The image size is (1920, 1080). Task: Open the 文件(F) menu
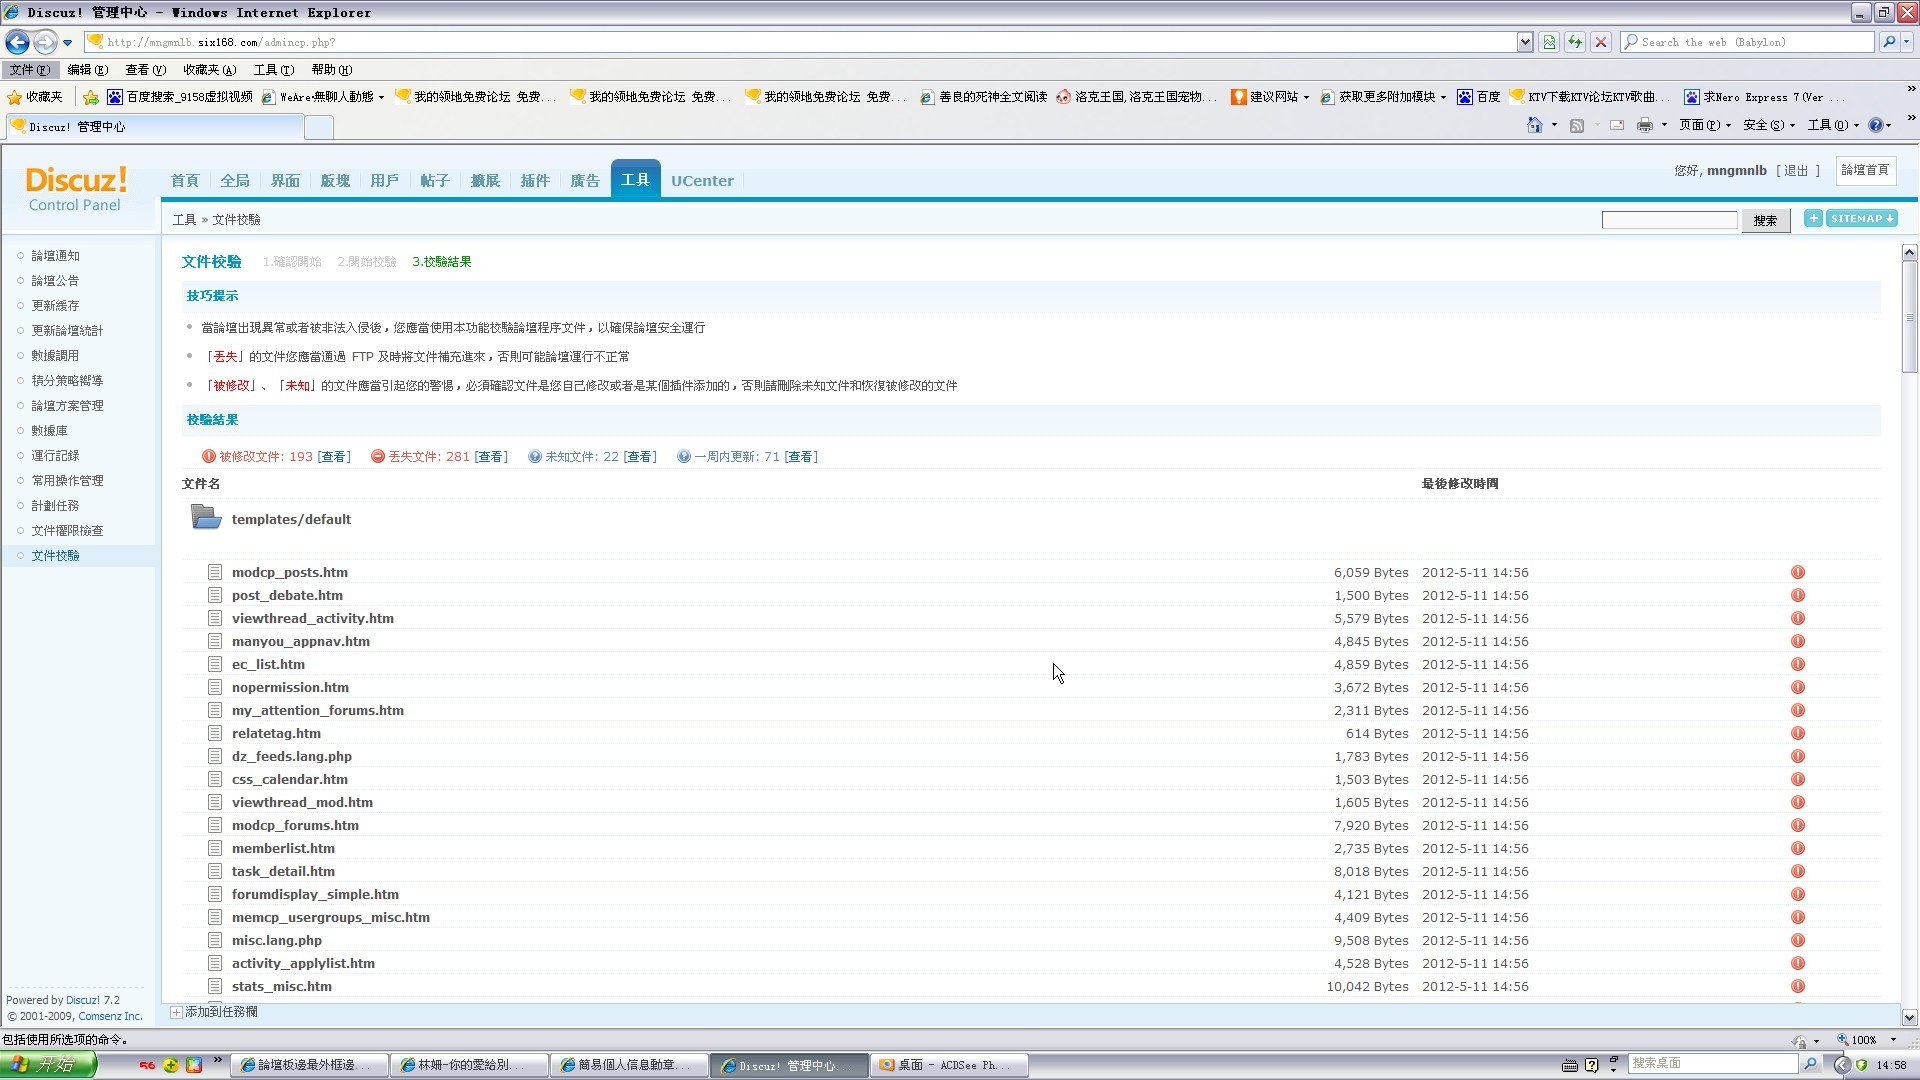[x=29, y=69]
